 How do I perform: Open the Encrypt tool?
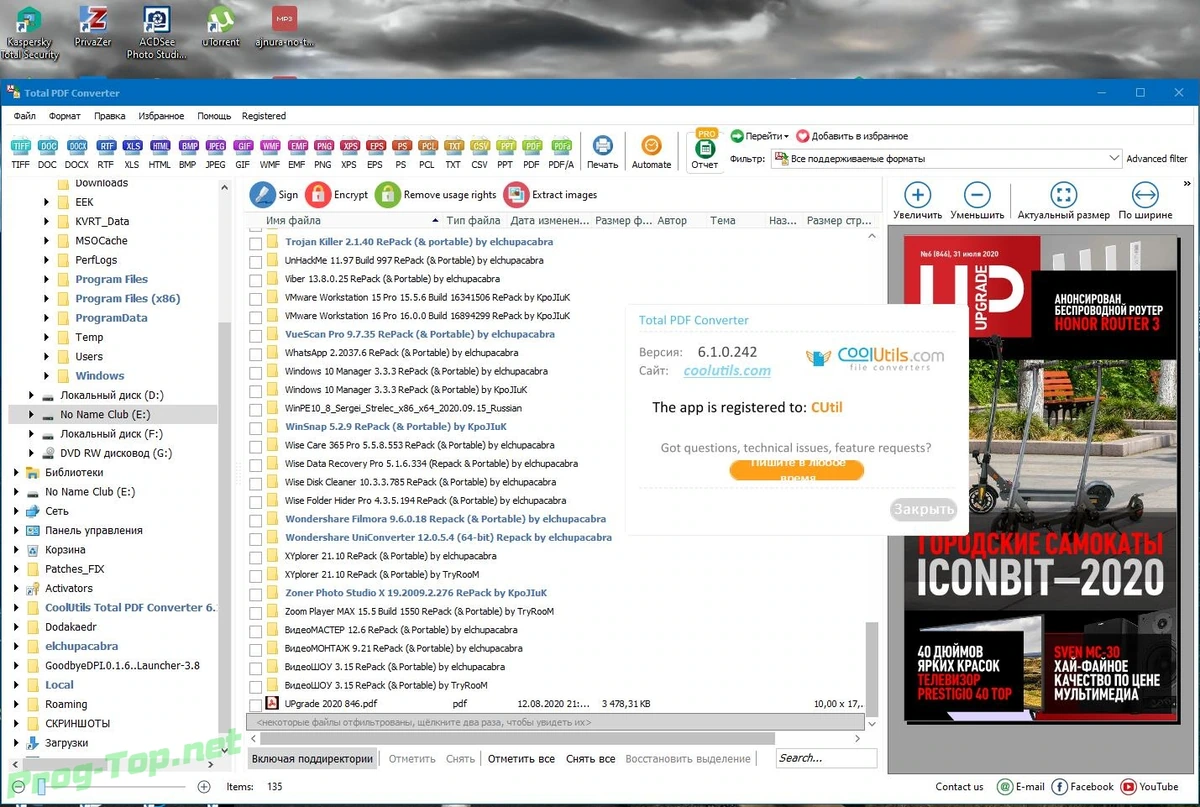338,194
